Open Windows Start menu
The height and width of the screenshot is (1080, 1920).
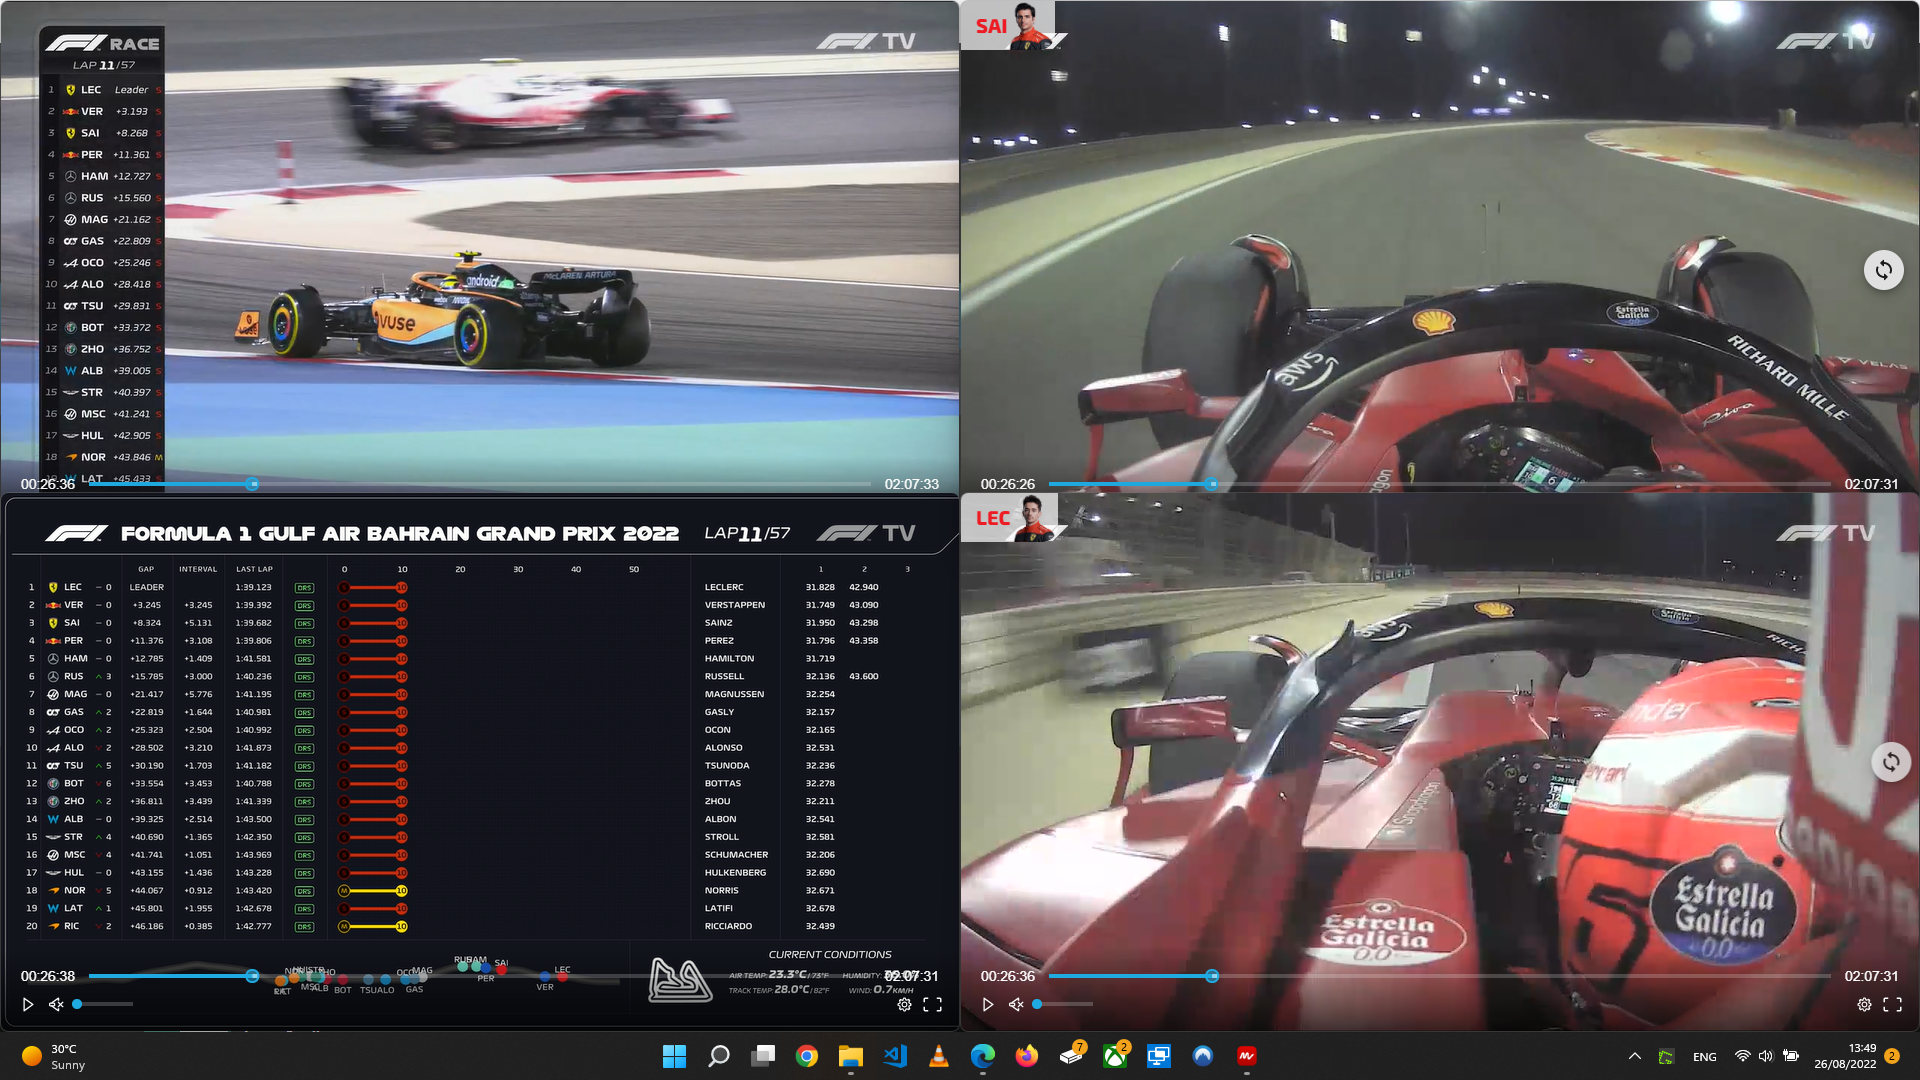pos(674,1056)
